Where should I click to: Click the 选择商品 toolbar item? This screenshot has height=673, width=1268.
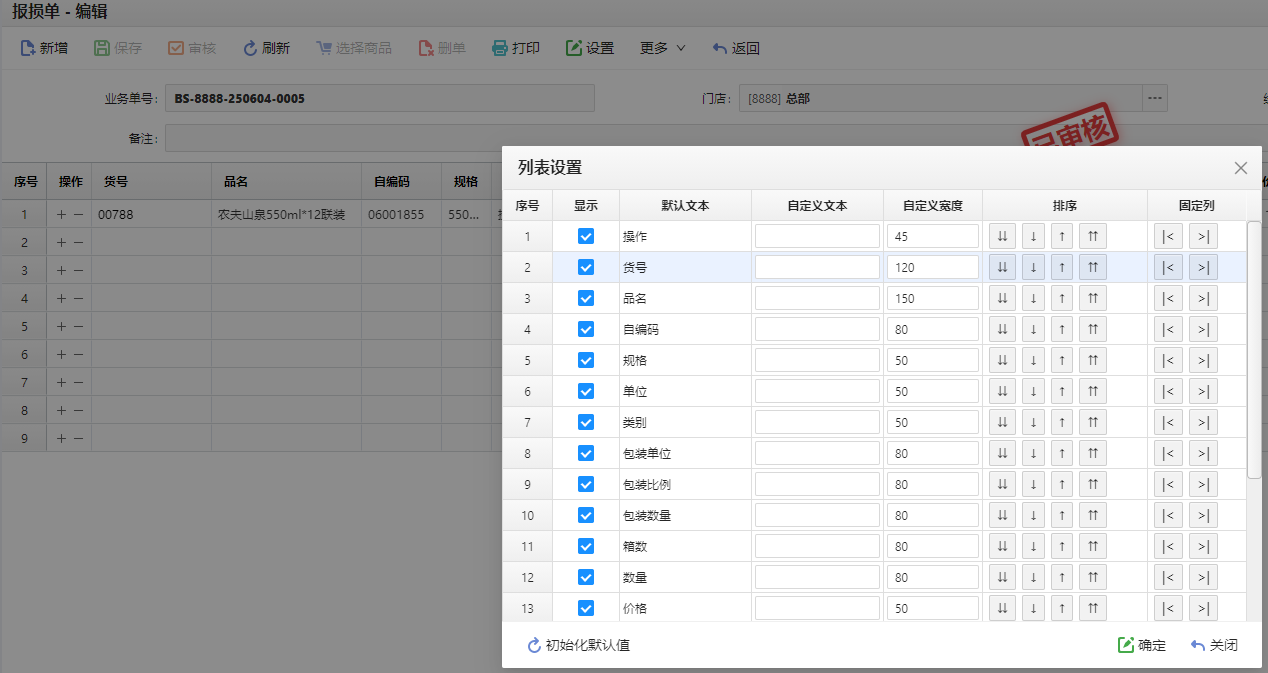(x=354, y=48)
